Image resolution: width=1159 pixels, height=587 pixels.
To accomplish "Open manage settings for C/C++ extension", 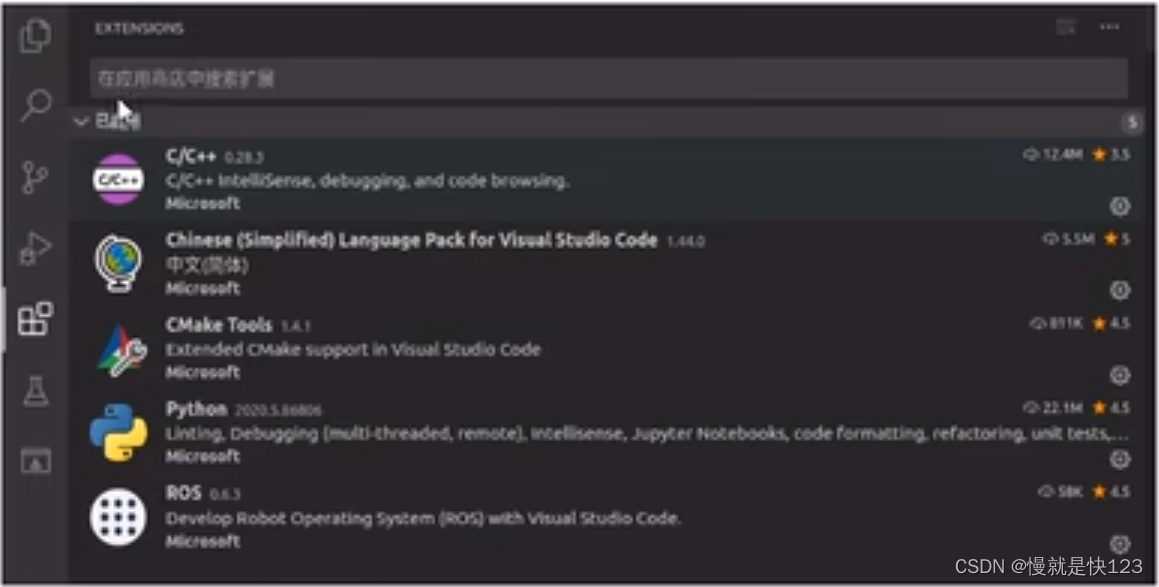I will [x=1118, y=207].
